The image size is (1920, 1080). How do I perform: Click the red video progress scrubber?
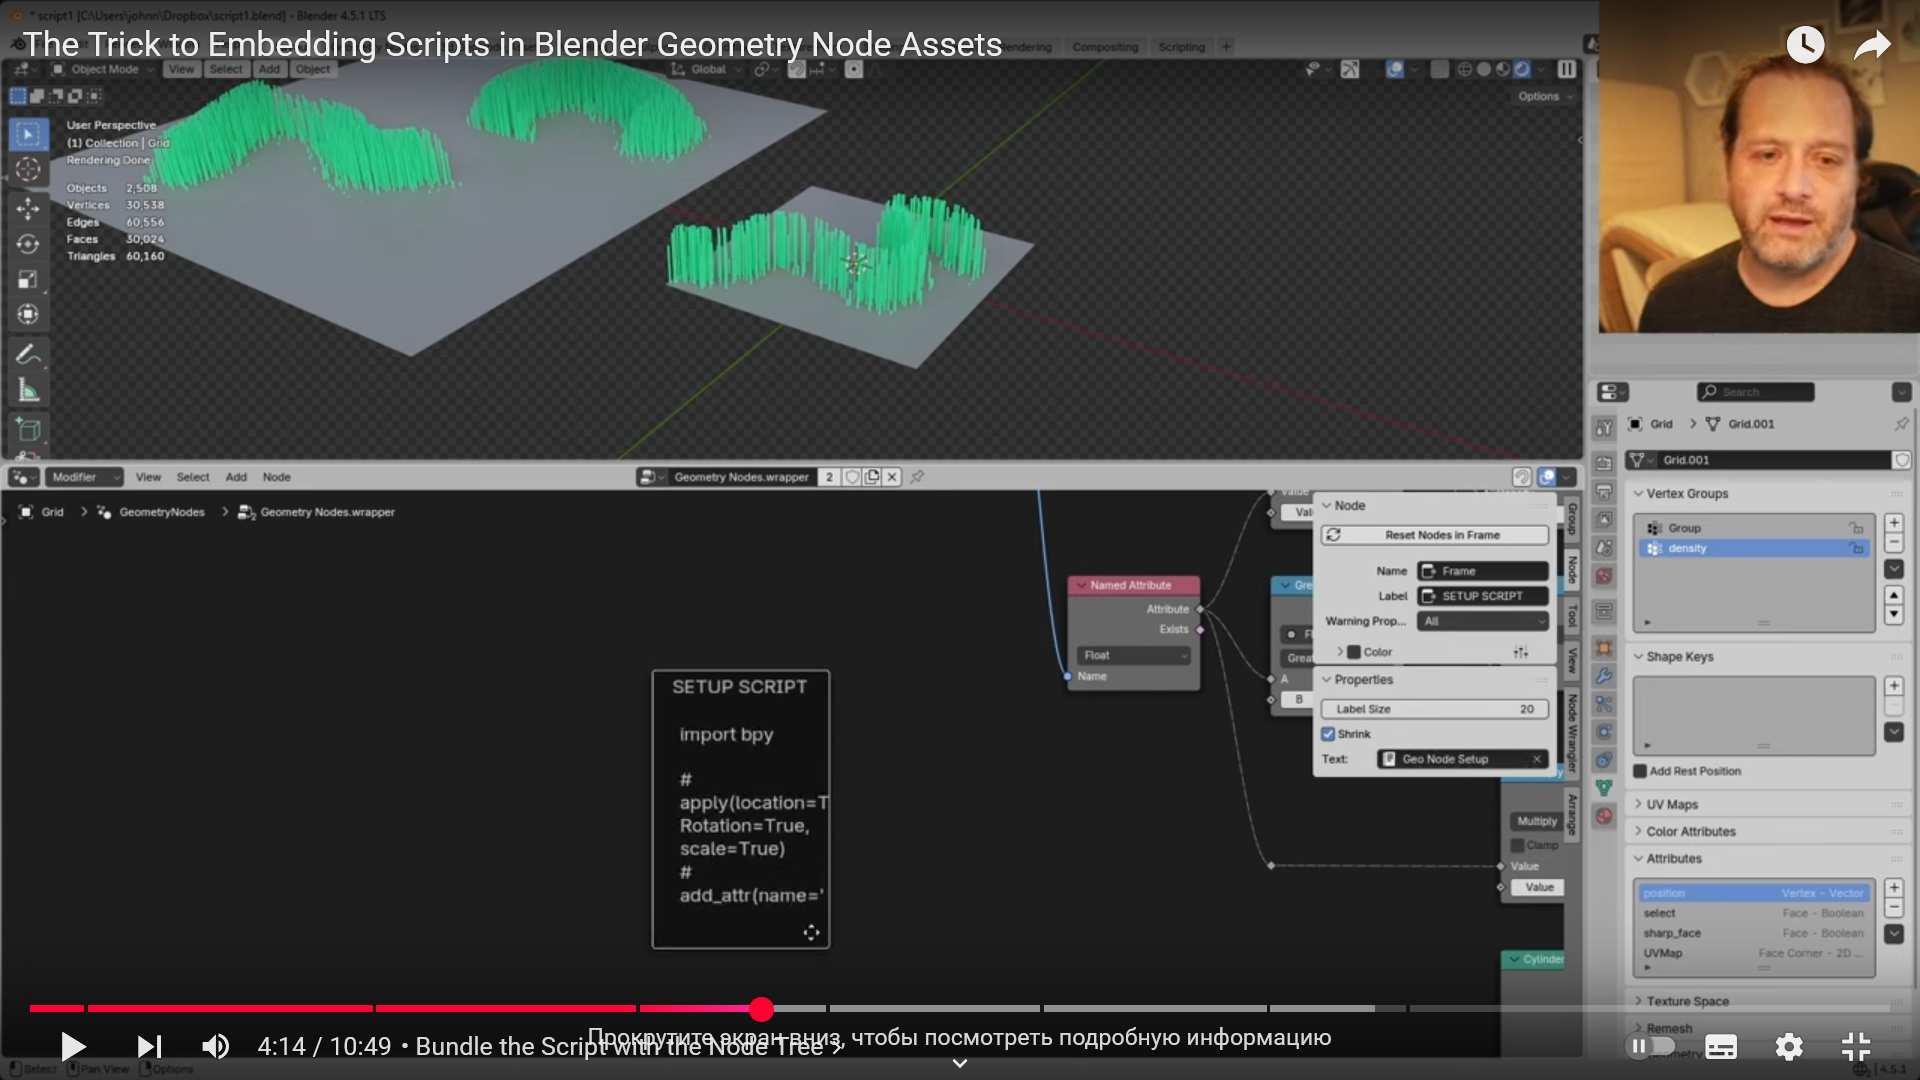coord(761,1009)
